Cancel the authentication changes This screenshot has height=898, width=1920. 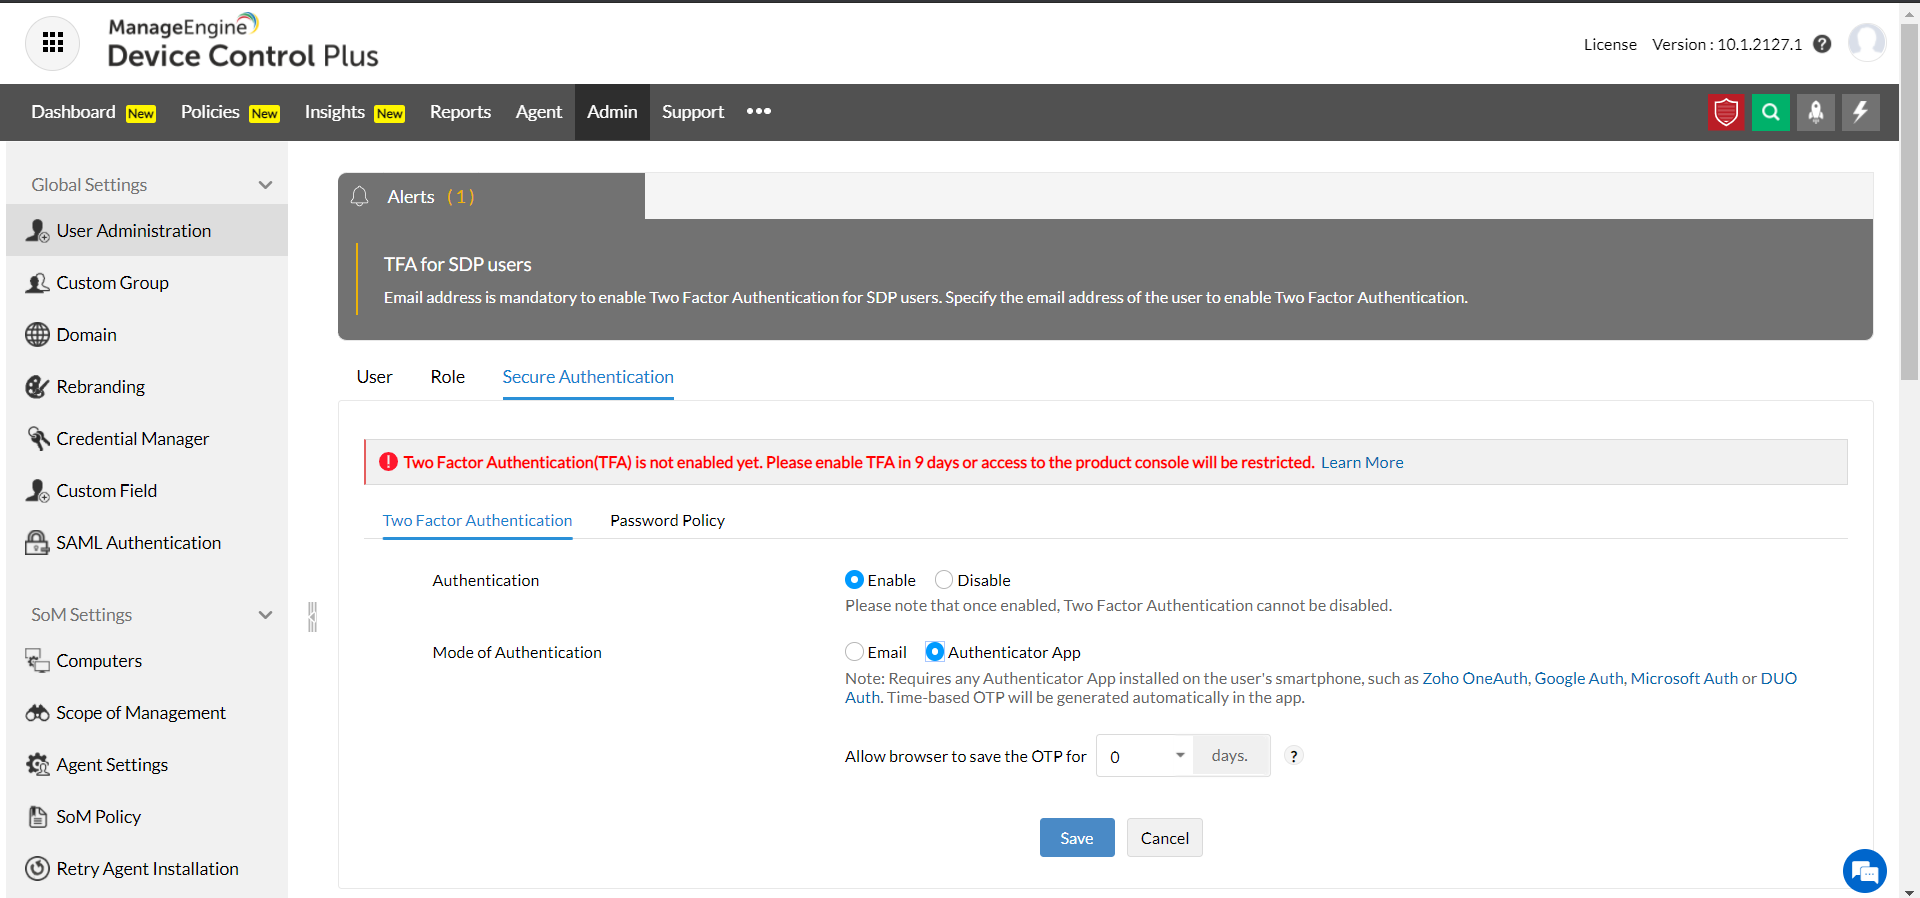tap(1165, 838)
